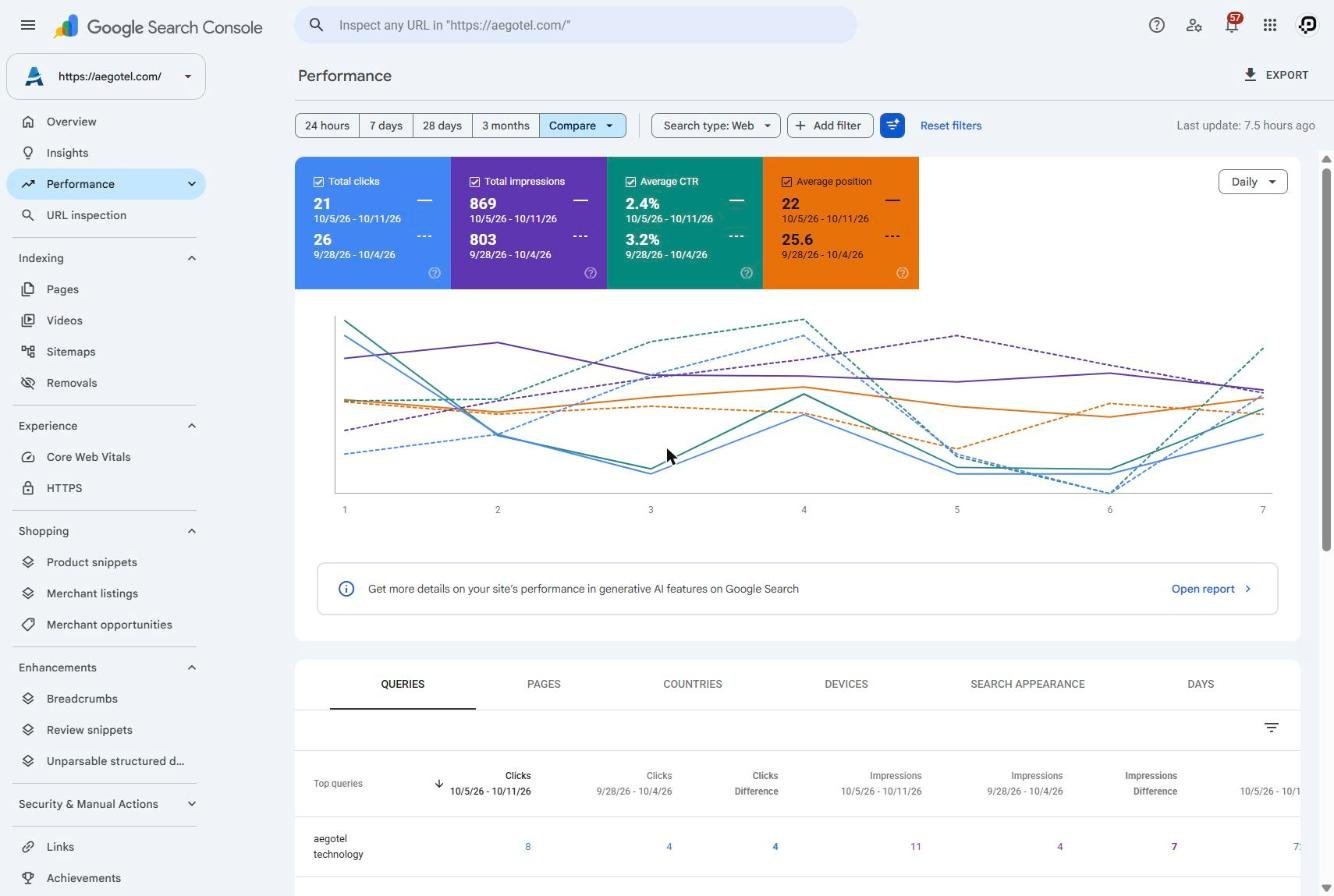Screen dimensions: 1334x896
Task: Open notifications bell with badge
Action: pyautogui.click(x=1232, y=24)
